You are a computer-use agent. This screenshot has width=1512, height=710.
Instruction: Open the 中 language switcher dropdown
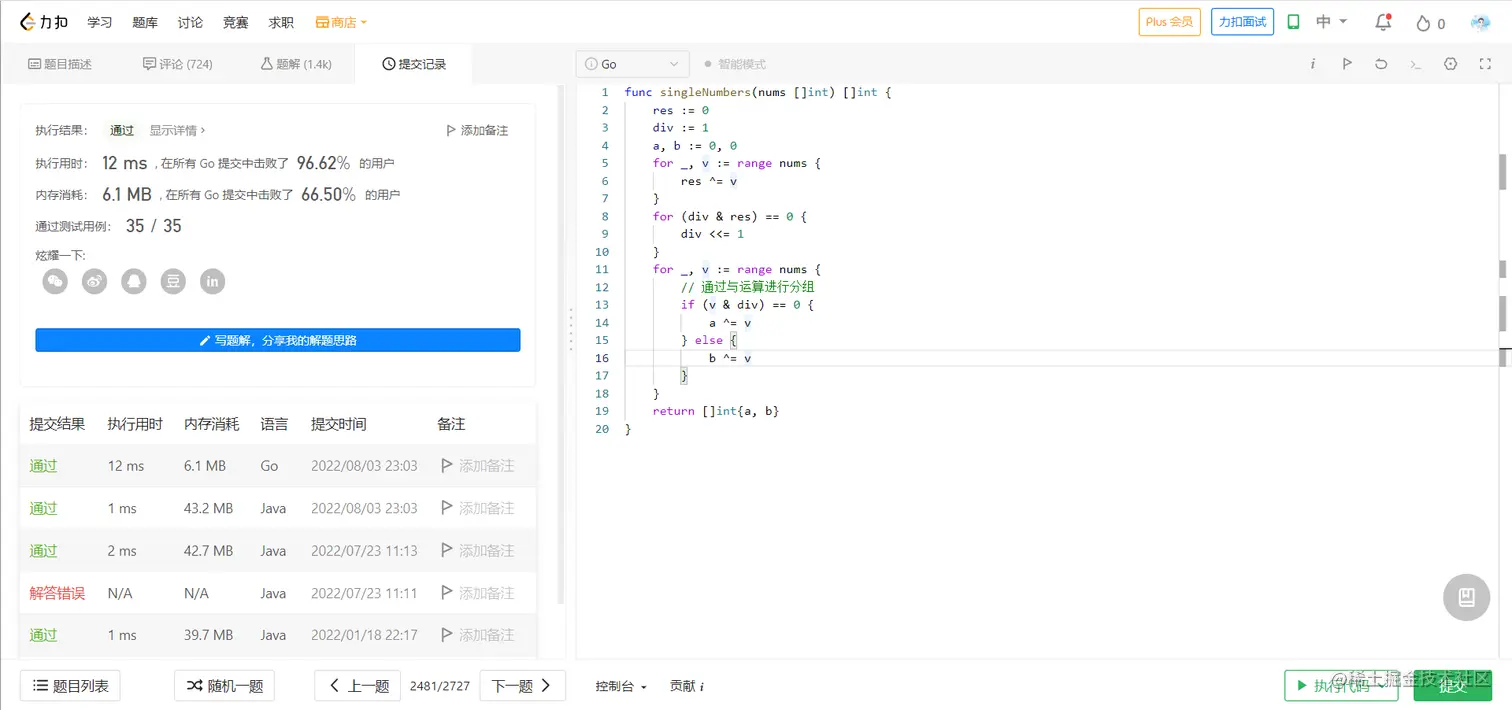1332,22
